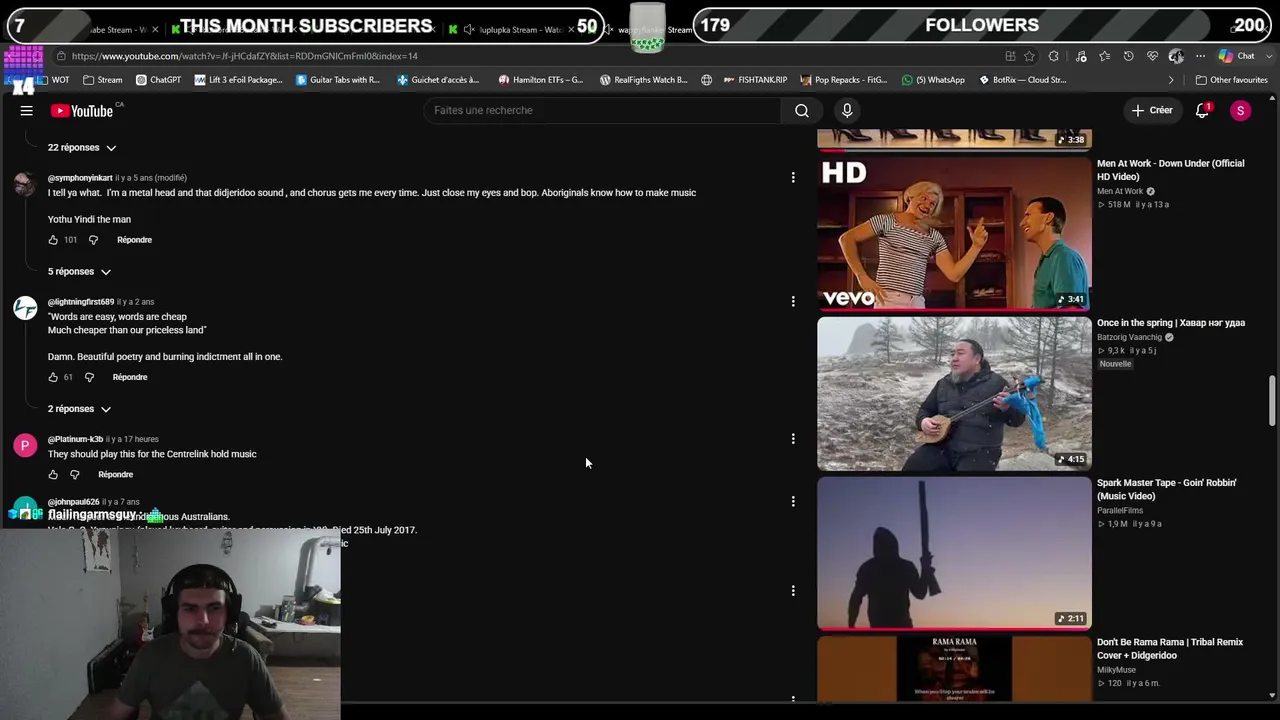Focus the Faites une recherche search box
This screenshot has width=1280, height=720.
point(602,111)
